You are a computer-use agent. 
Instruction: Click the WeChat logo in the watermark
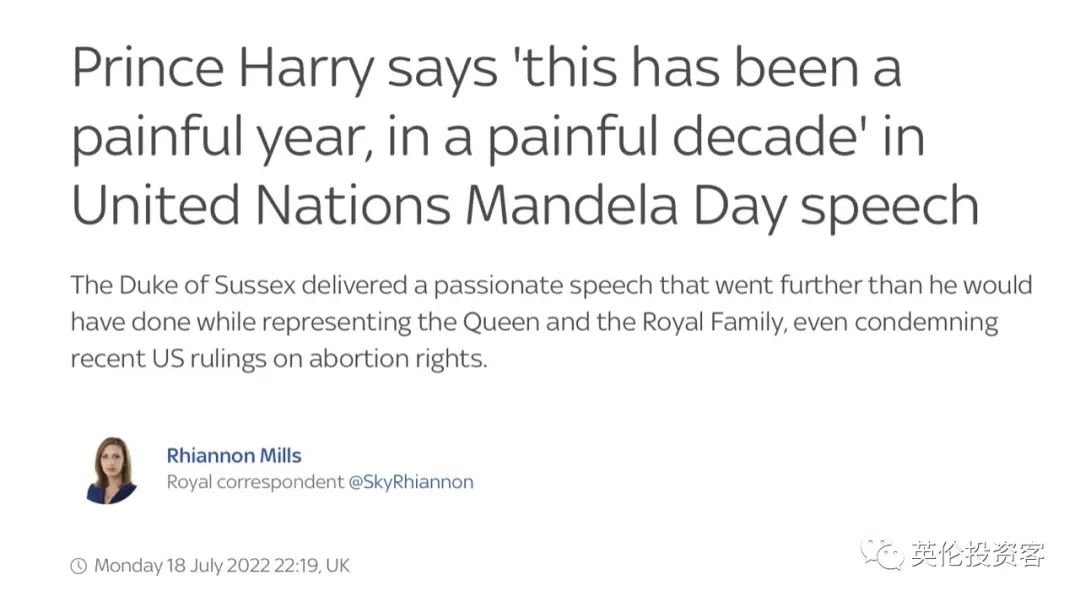(x=881, y=554)
